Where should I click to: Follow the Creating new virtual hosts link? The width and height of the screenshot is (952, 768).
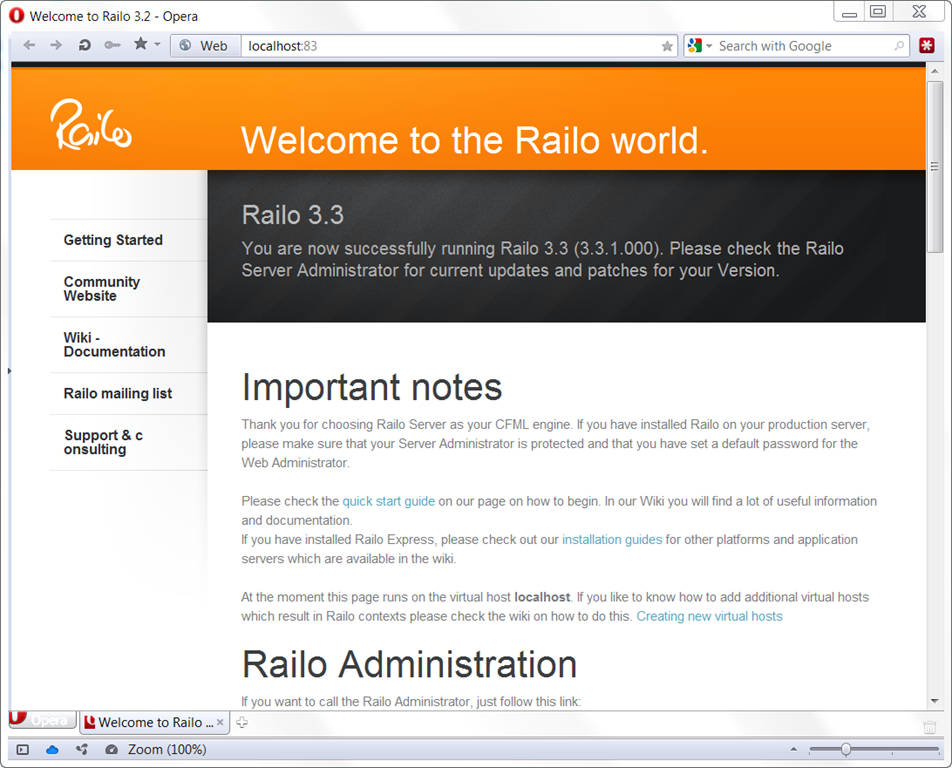coord(709,616)
